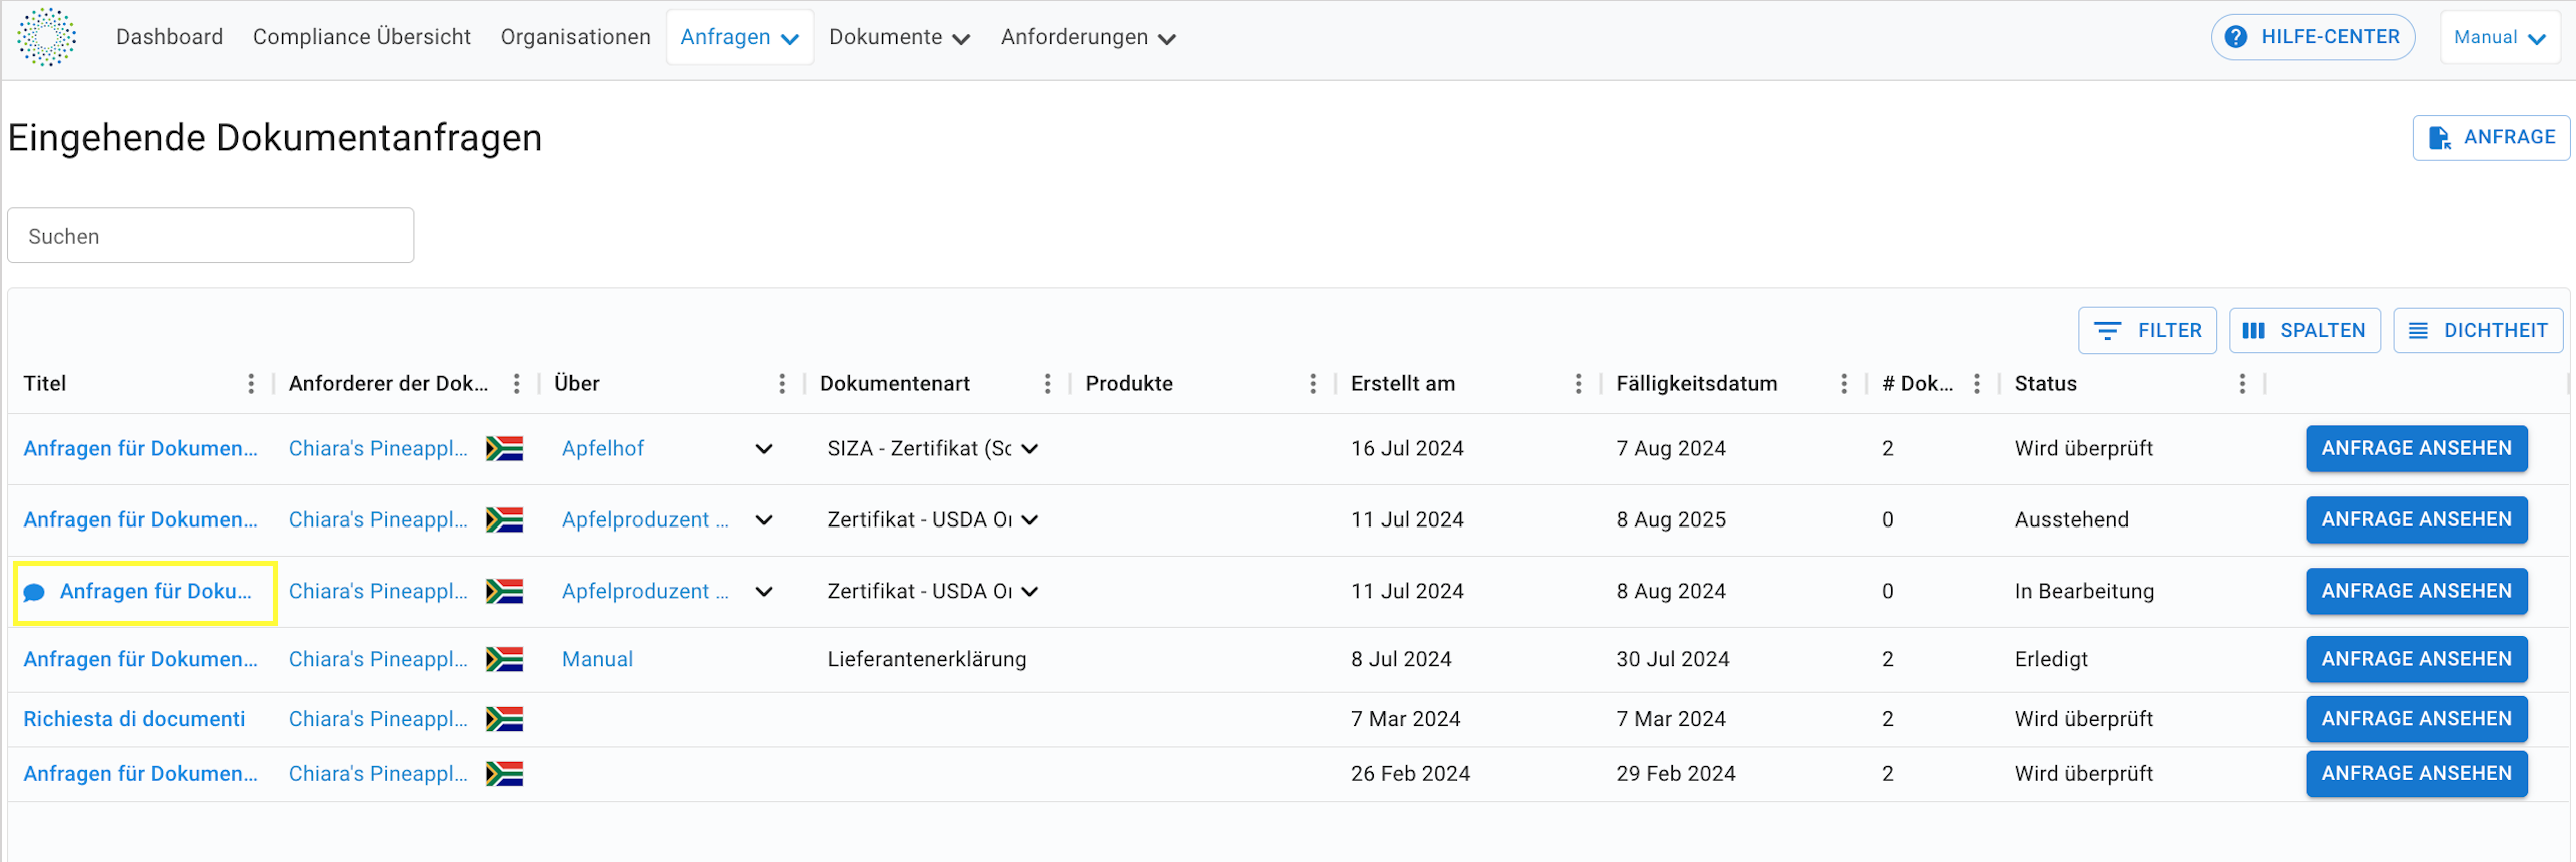The image size is (2576, 862).
Task: Click the chat bubble icon in In Bearbeitung row
Action: click(x=34, y=593)
